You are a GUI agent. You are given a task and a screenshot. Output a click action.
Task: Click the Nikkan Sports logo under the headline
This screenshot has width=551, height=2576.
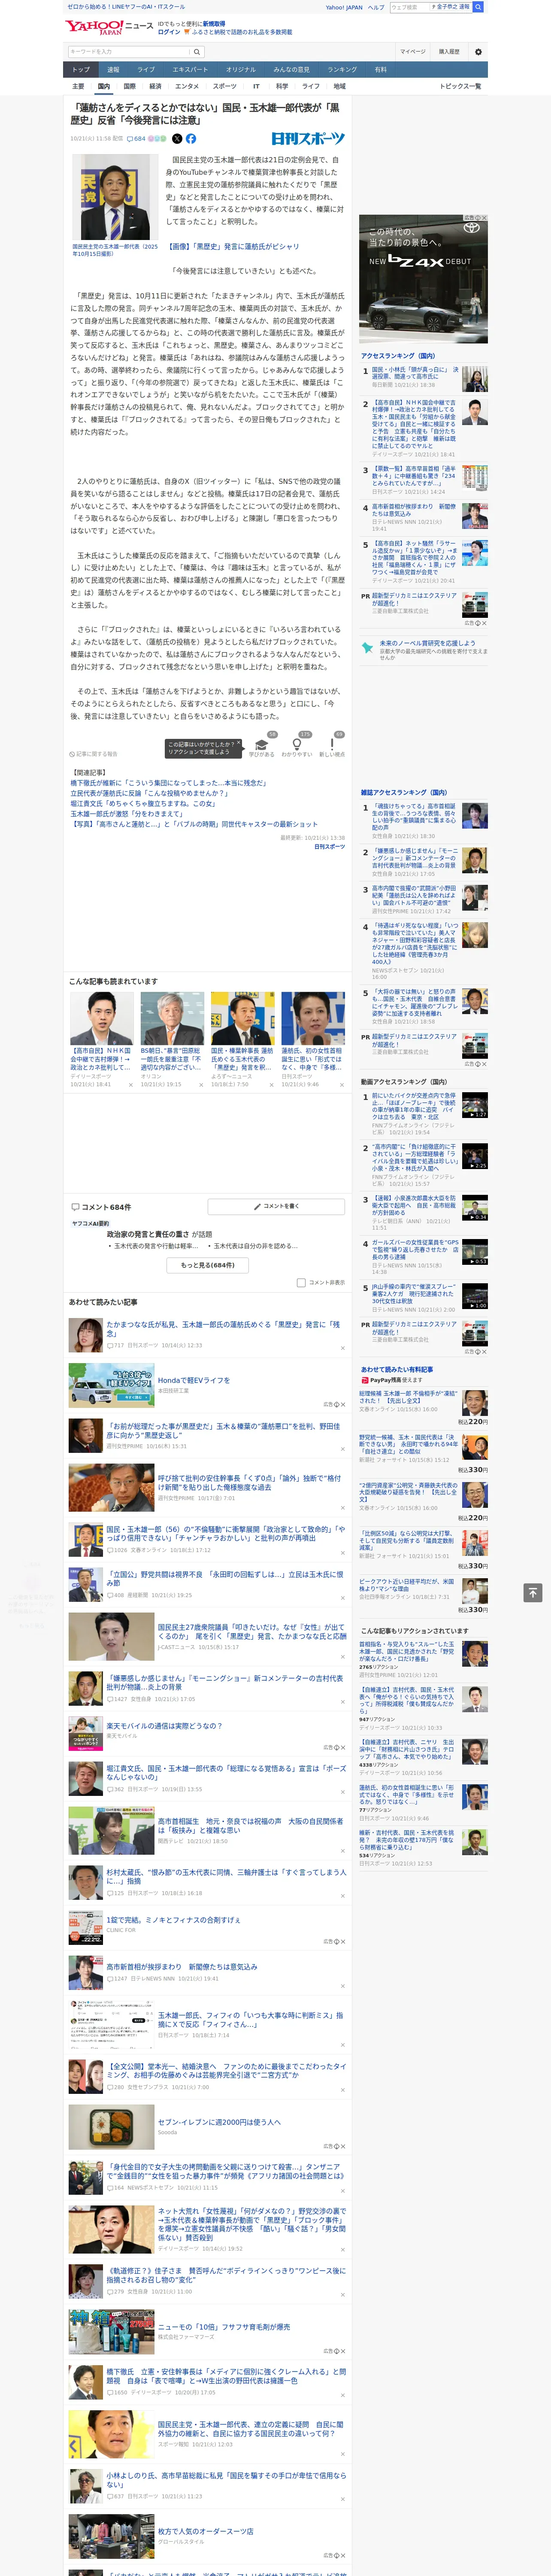click(308, 139)
